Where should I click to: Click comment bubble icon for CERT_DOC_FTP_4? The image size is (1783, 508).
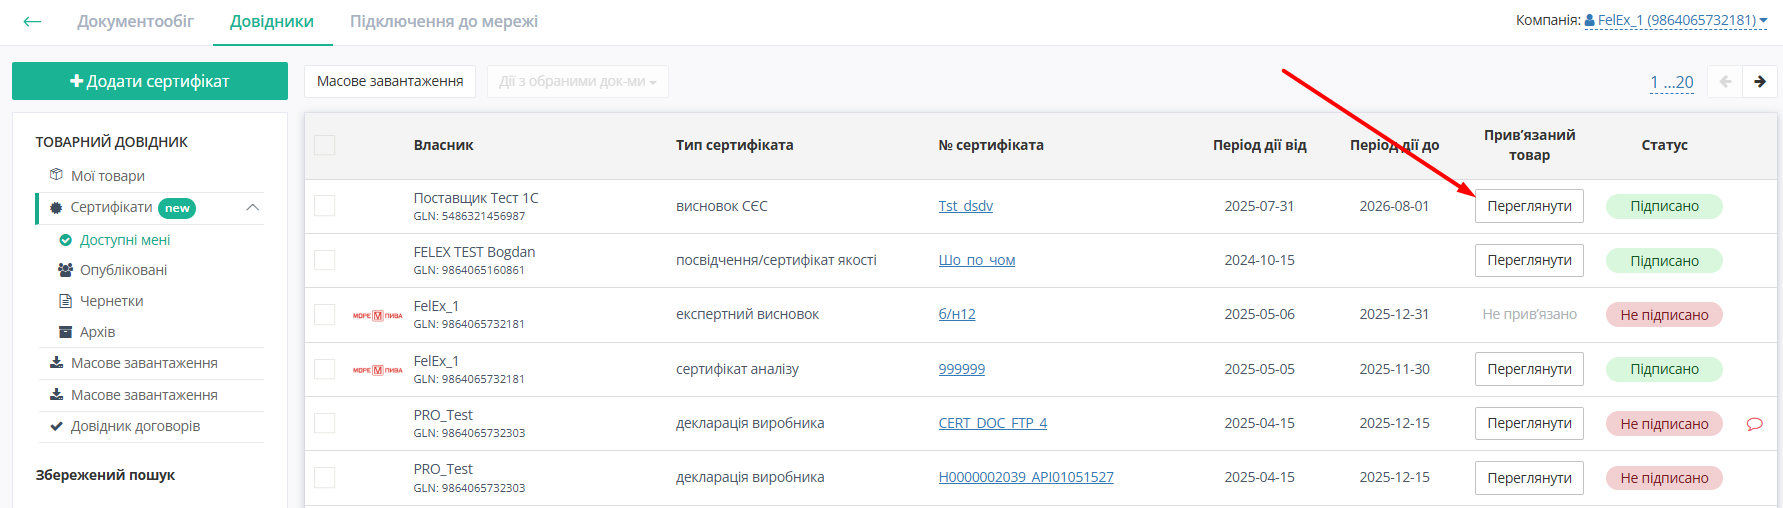[1754, 424]
